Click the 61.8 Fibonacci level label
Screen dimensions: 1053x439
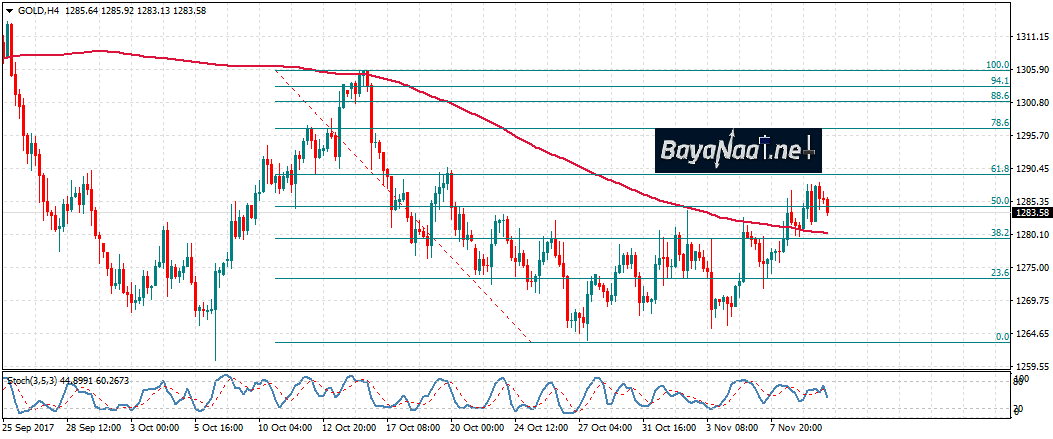pos(1000,169)
